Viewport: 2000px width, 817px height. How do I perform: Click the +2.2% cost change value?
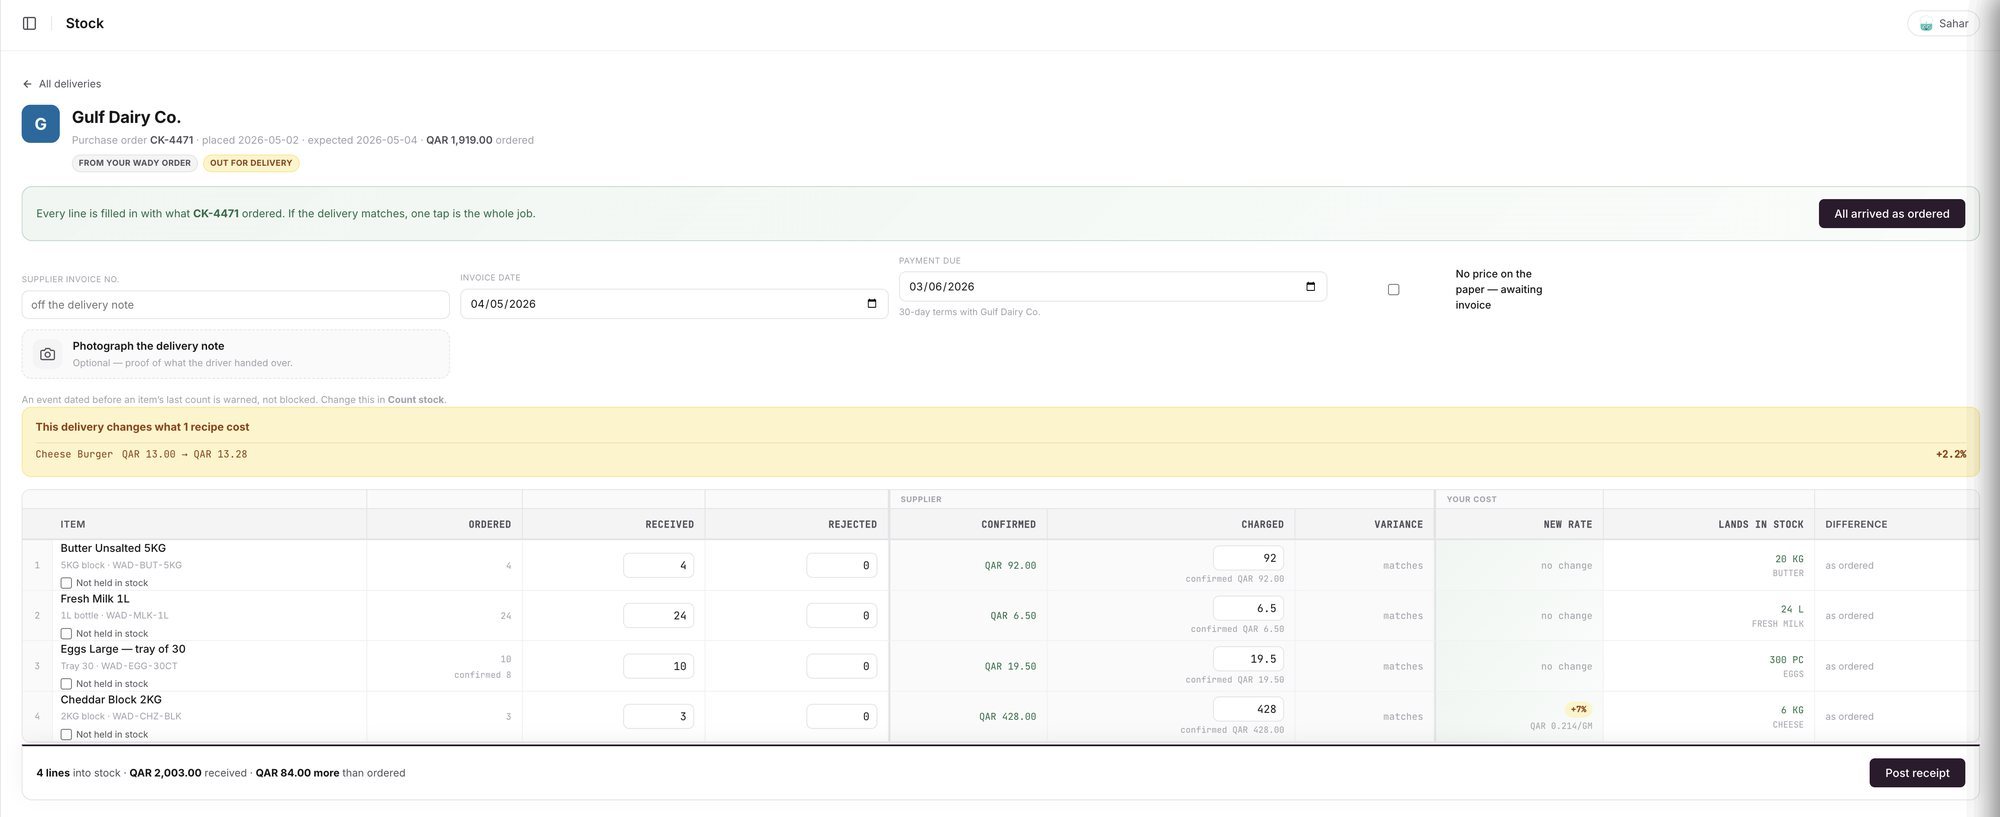click(1950, 454)
